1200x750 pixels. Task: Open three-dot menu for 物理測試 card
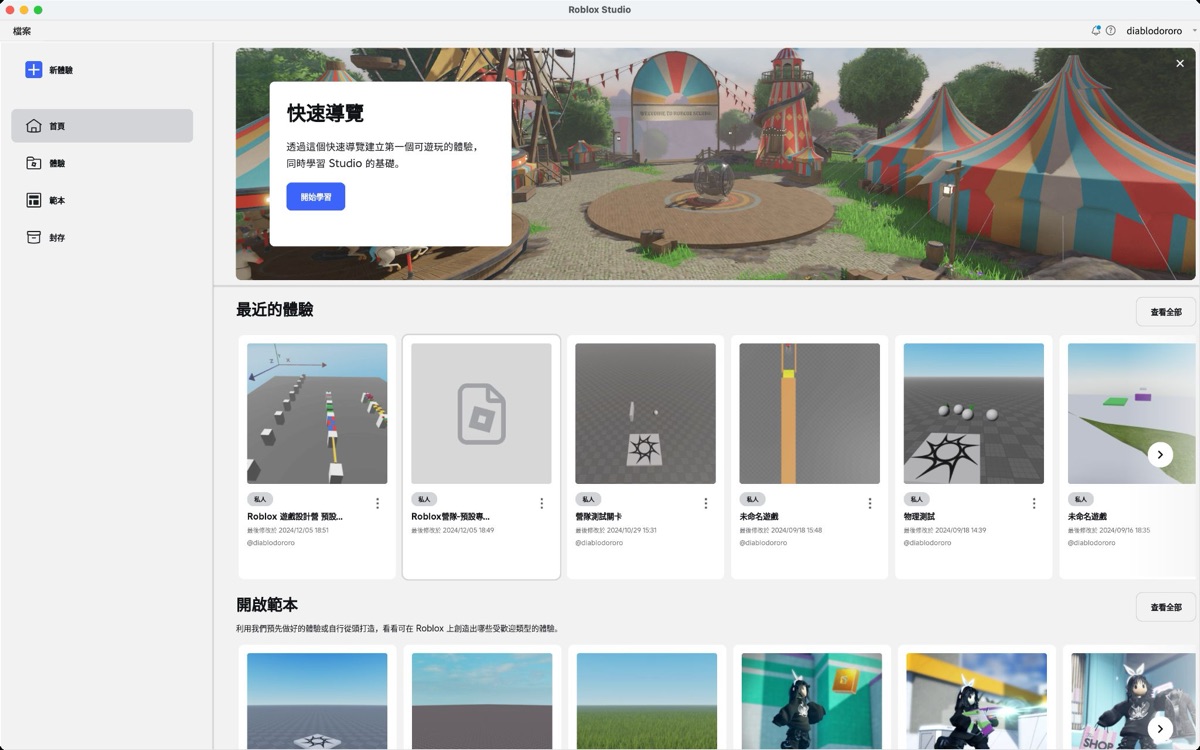1033,503
